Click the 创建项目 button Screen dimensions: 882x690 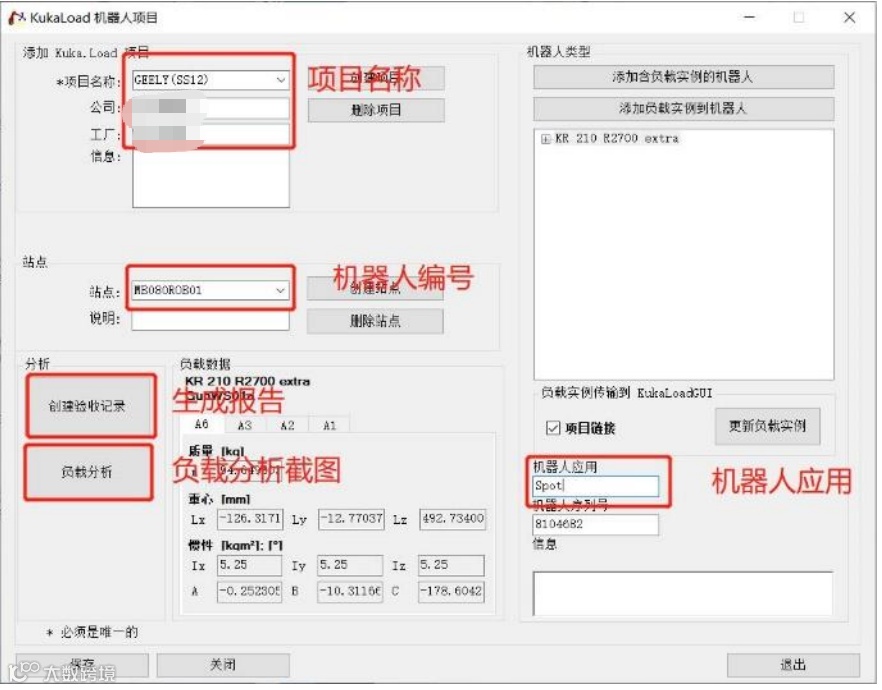[376, 78]
